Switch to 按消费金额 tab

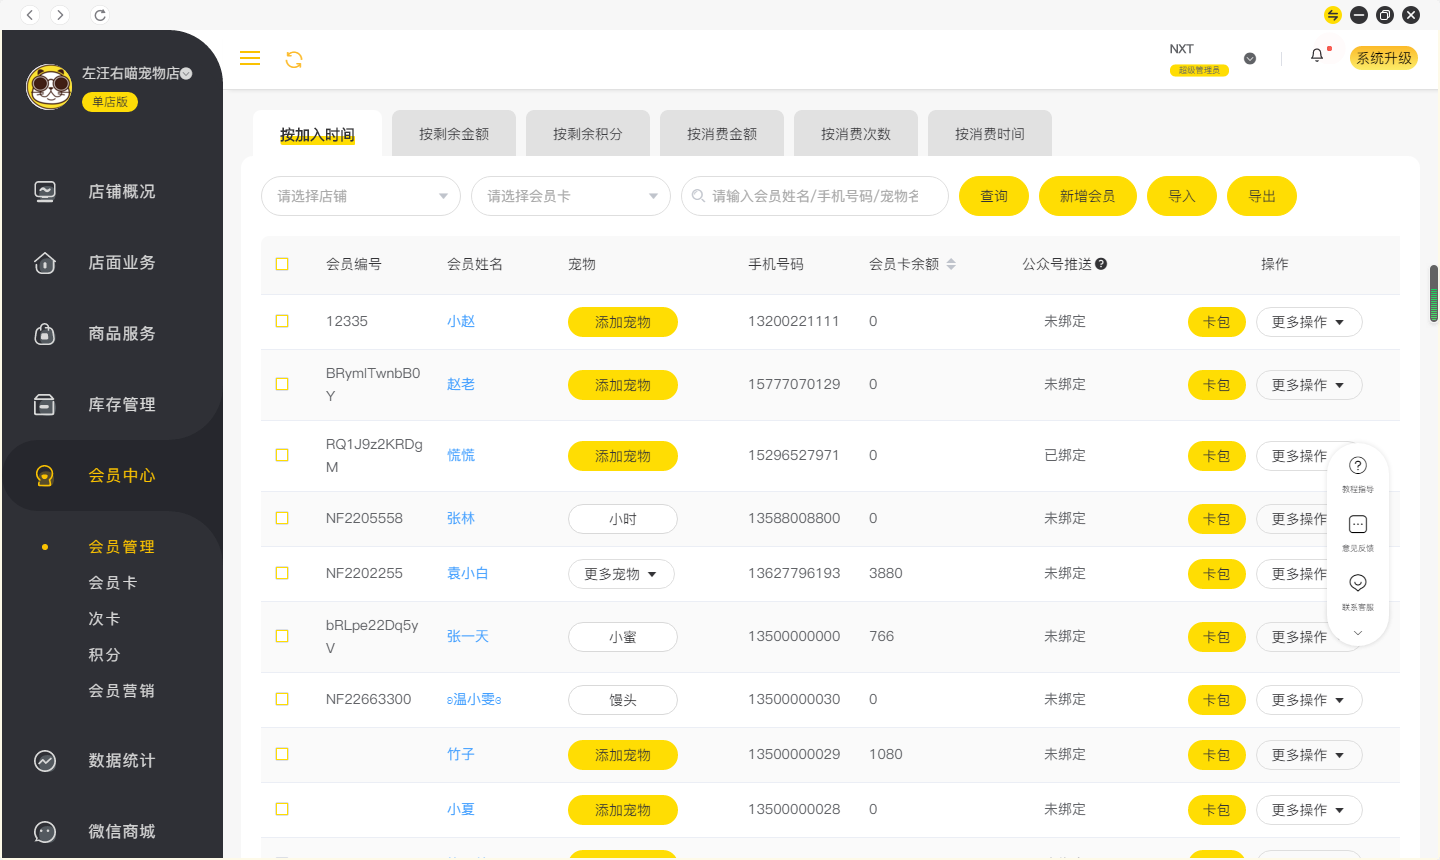[722, 133]
